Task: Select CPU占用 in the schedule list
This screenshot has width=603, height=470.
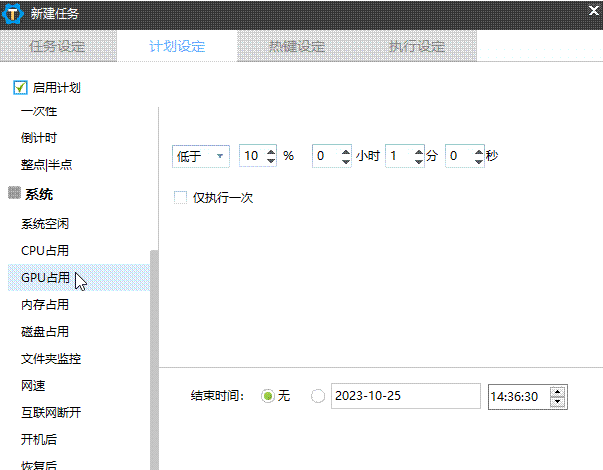Action: (x=45, y=251)
